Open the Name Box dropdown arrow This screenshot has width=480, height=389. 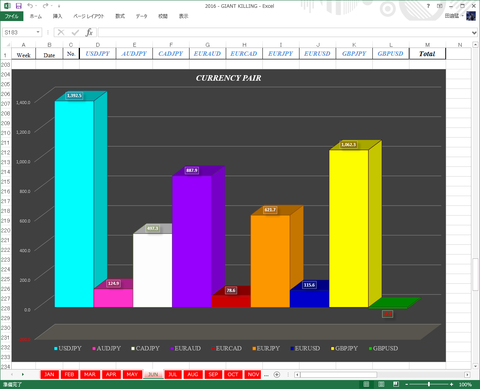tap(38, 32)
